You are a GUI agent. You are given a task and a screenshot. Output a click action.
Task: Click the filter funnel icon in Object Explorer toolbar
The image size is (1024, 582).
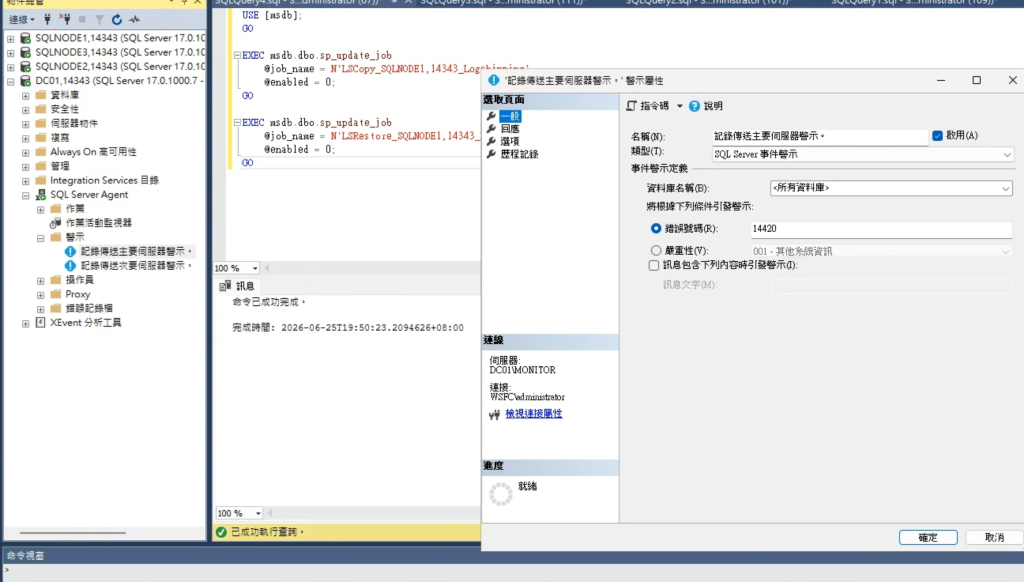pyautogui.click(x=99, y=20)
